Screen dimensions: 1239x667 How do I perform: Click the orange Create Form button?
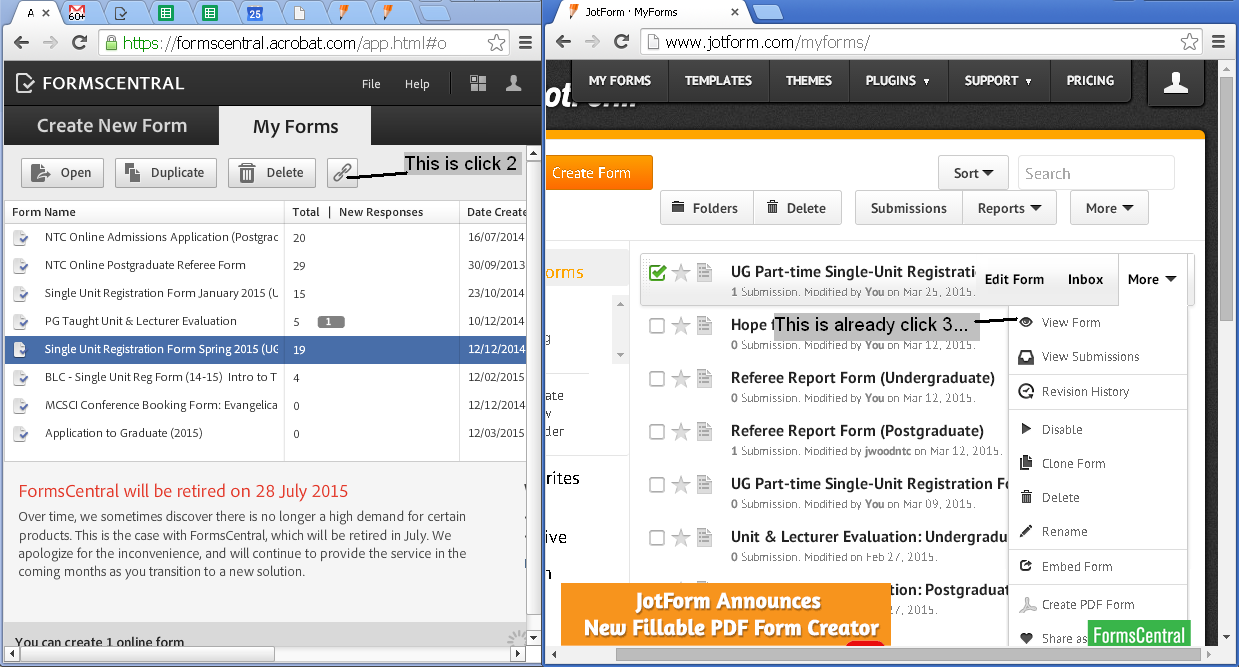[x=597, y=172]
